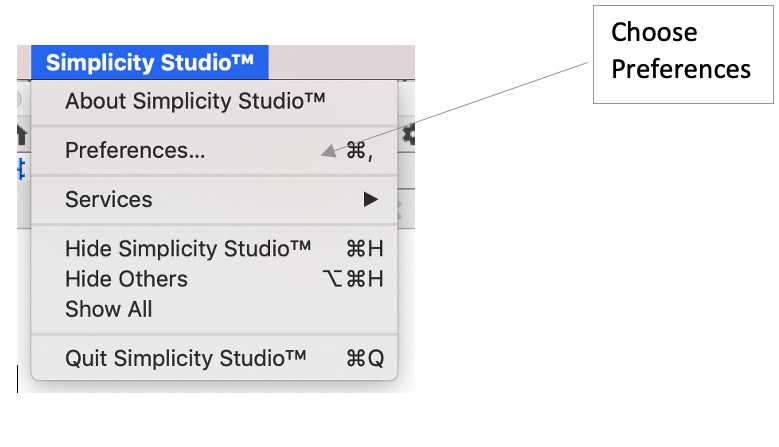Choose Show All
The width and height of the screenshot is (779, 447).
coord(109,309)
